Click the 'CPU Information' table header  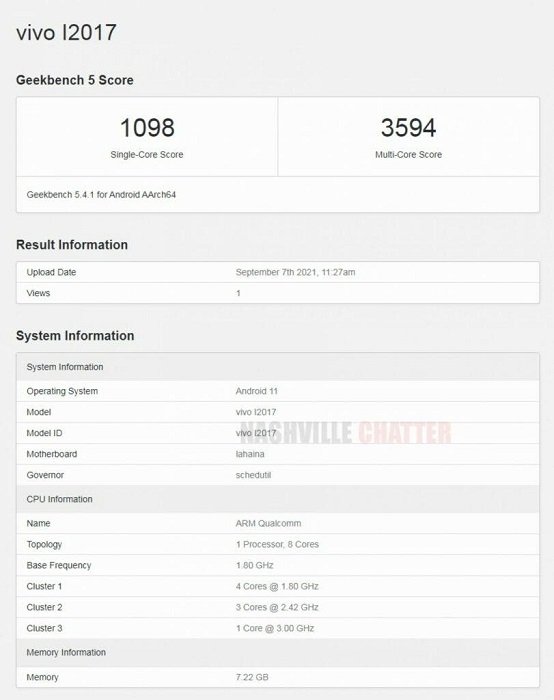tap(278, 499)
